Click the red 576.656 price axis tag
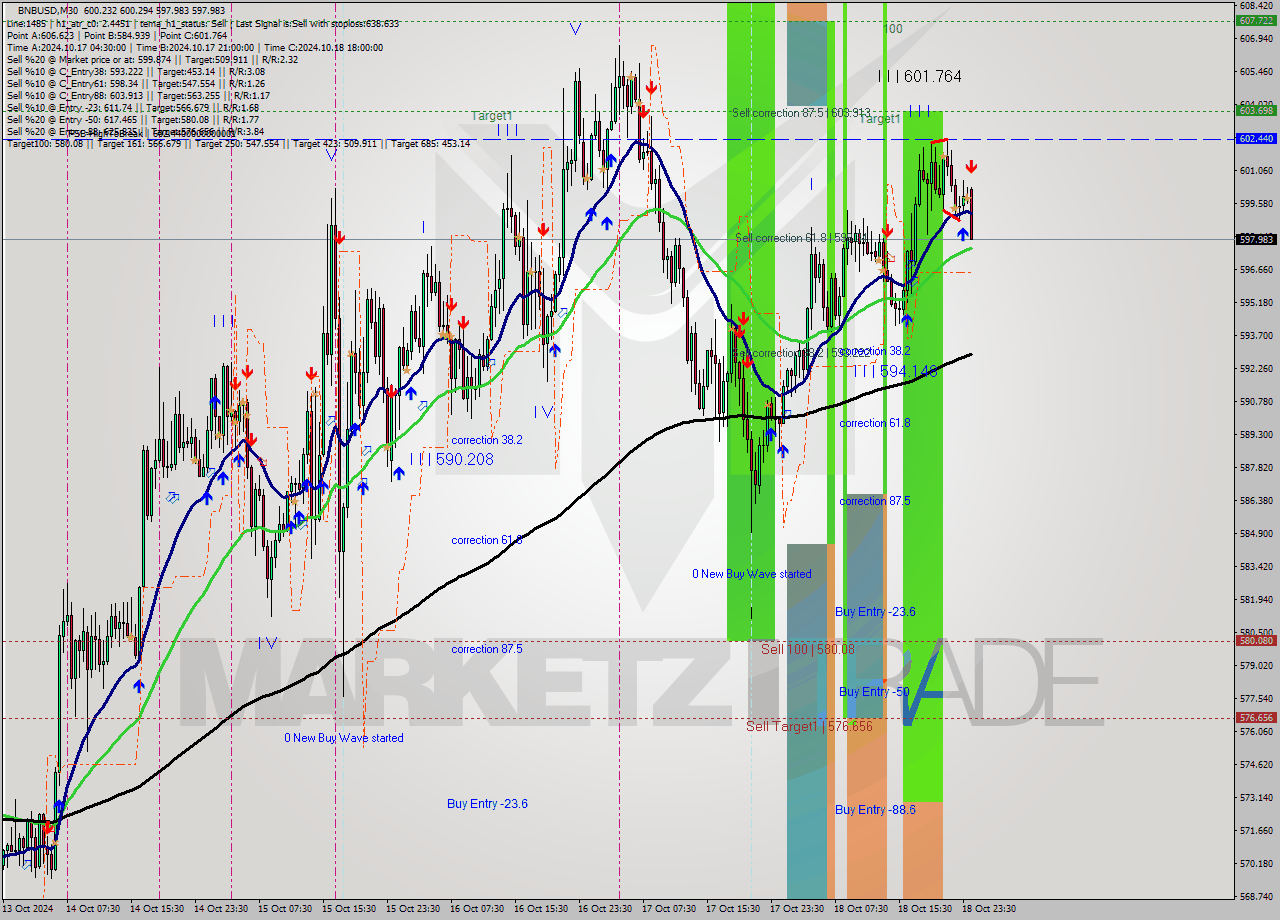The height and width of the screenshot is (920, 1280). (1255, 718)
